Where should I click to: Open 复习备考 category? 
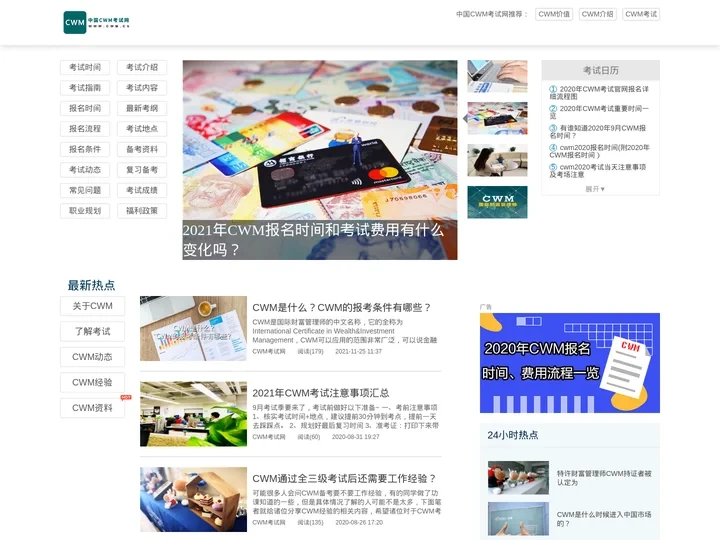point(142,170)
